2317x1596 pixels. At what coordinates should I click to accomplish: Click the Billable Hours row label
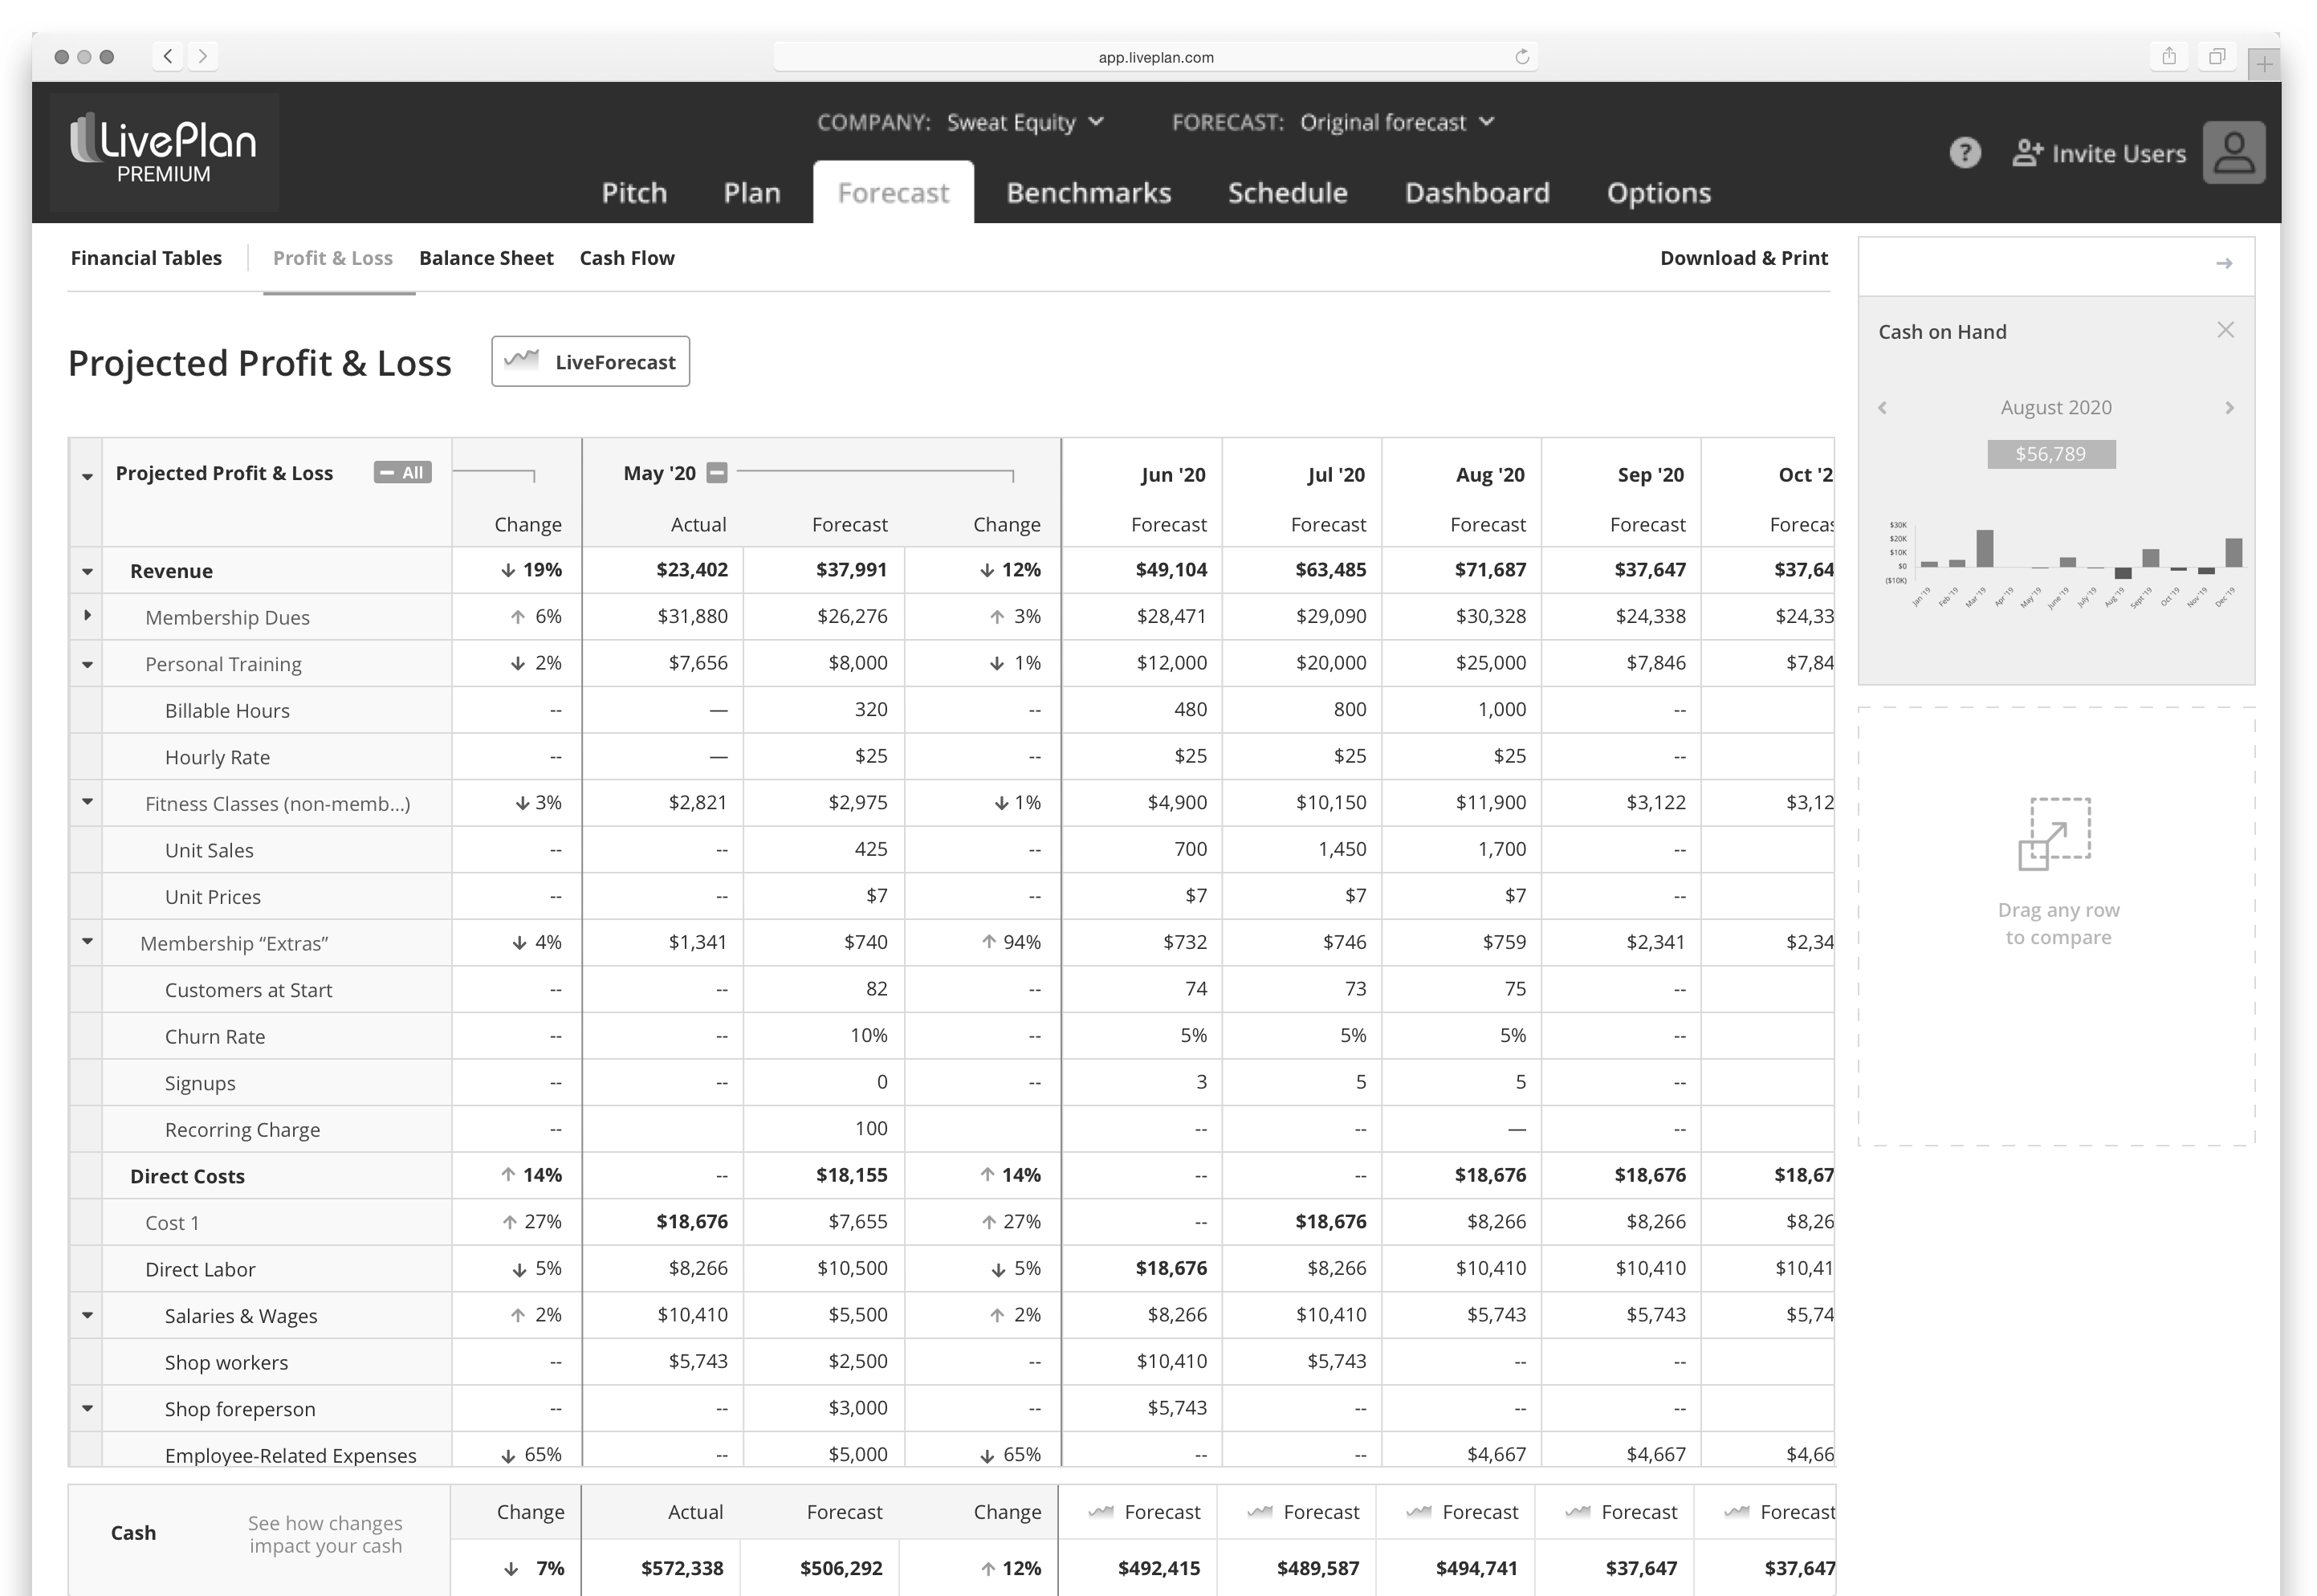tap(227, 711)
